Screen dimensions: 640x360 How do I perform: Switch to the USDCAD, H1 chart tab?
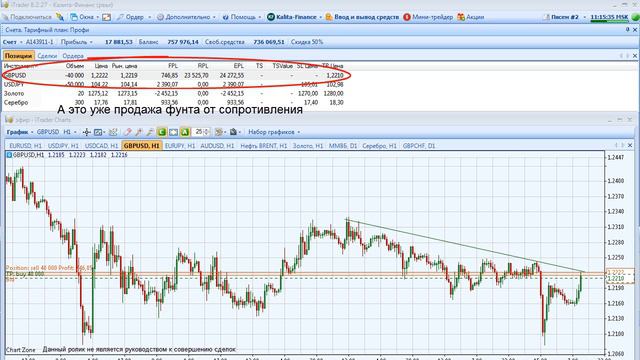tap(101, 146)
